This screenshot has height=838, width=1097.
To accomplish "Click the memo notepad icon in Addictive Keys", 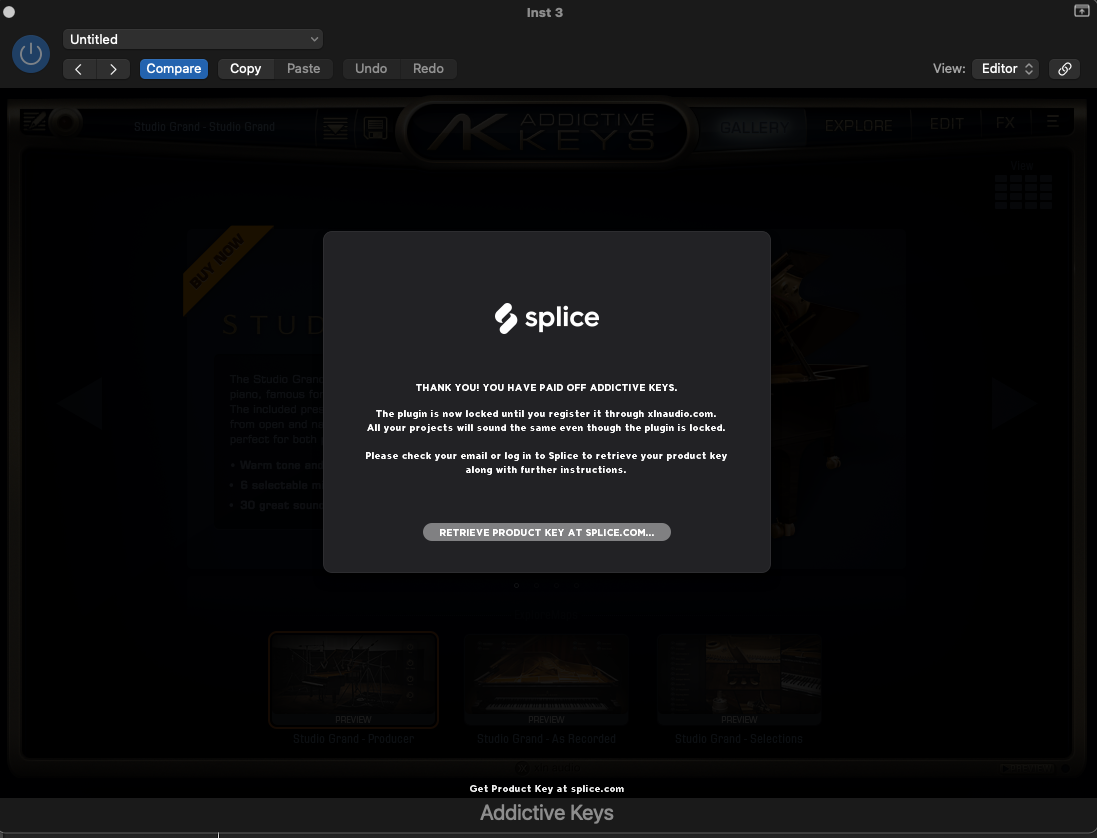I will pyautogui.click(x=34, y=122).
